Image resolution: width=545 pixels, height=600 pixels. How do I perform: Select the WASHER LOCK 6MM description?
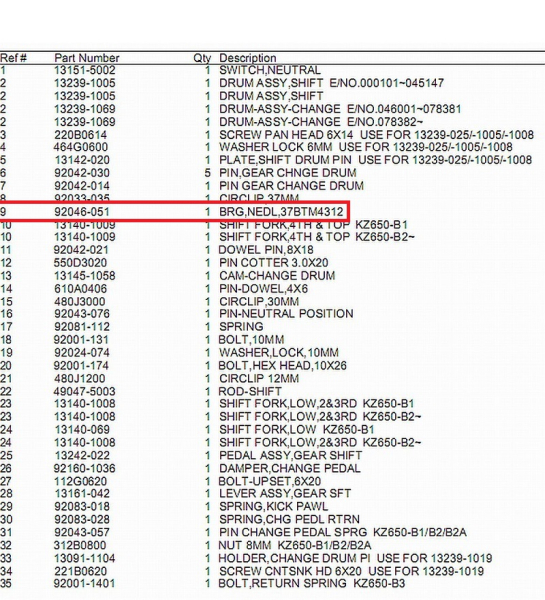pos(276,147)
